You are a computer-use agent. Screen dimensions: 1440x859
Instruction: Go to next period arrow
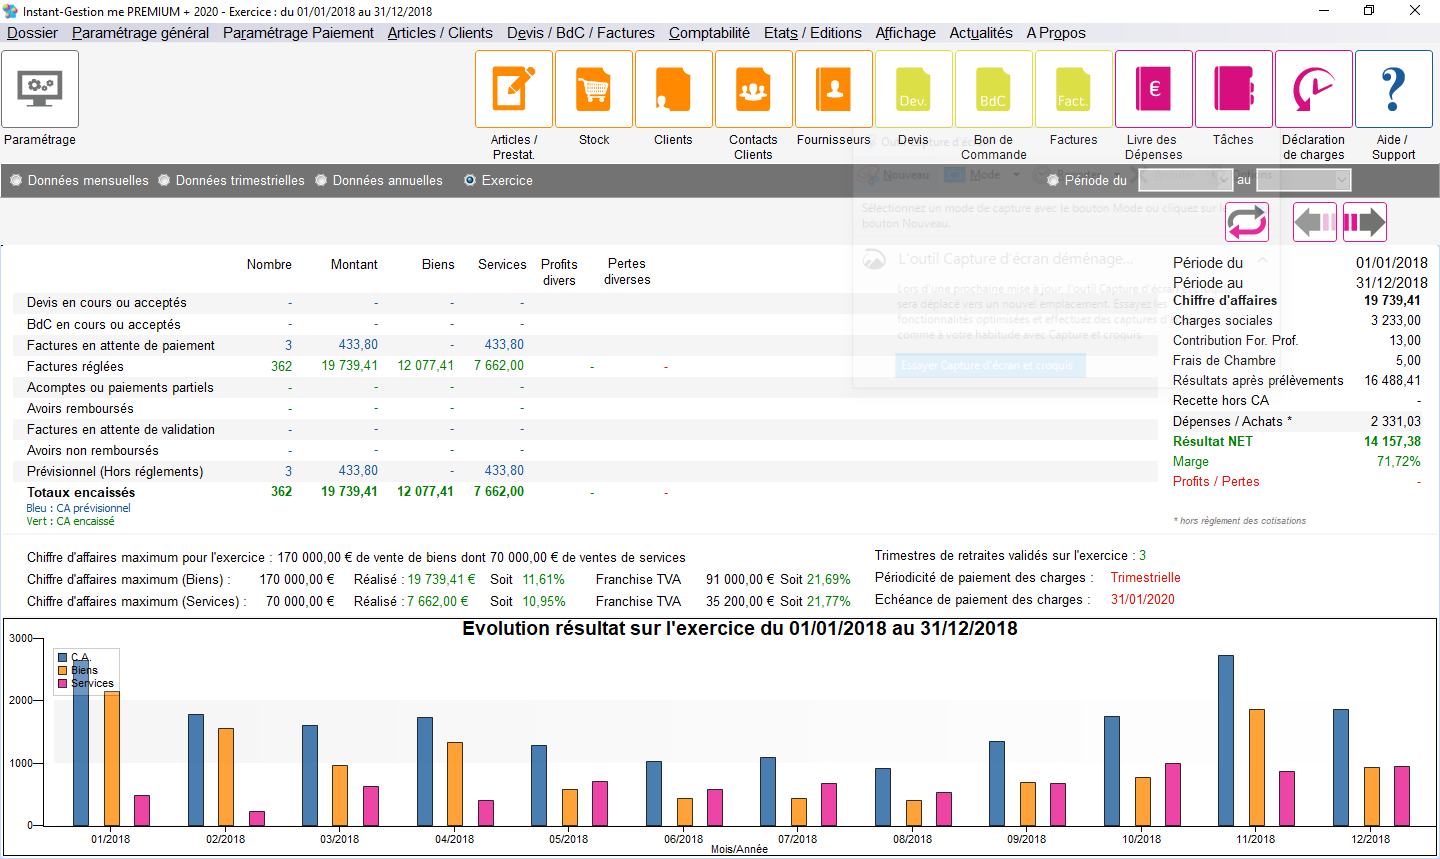[x=1364, y=222]
